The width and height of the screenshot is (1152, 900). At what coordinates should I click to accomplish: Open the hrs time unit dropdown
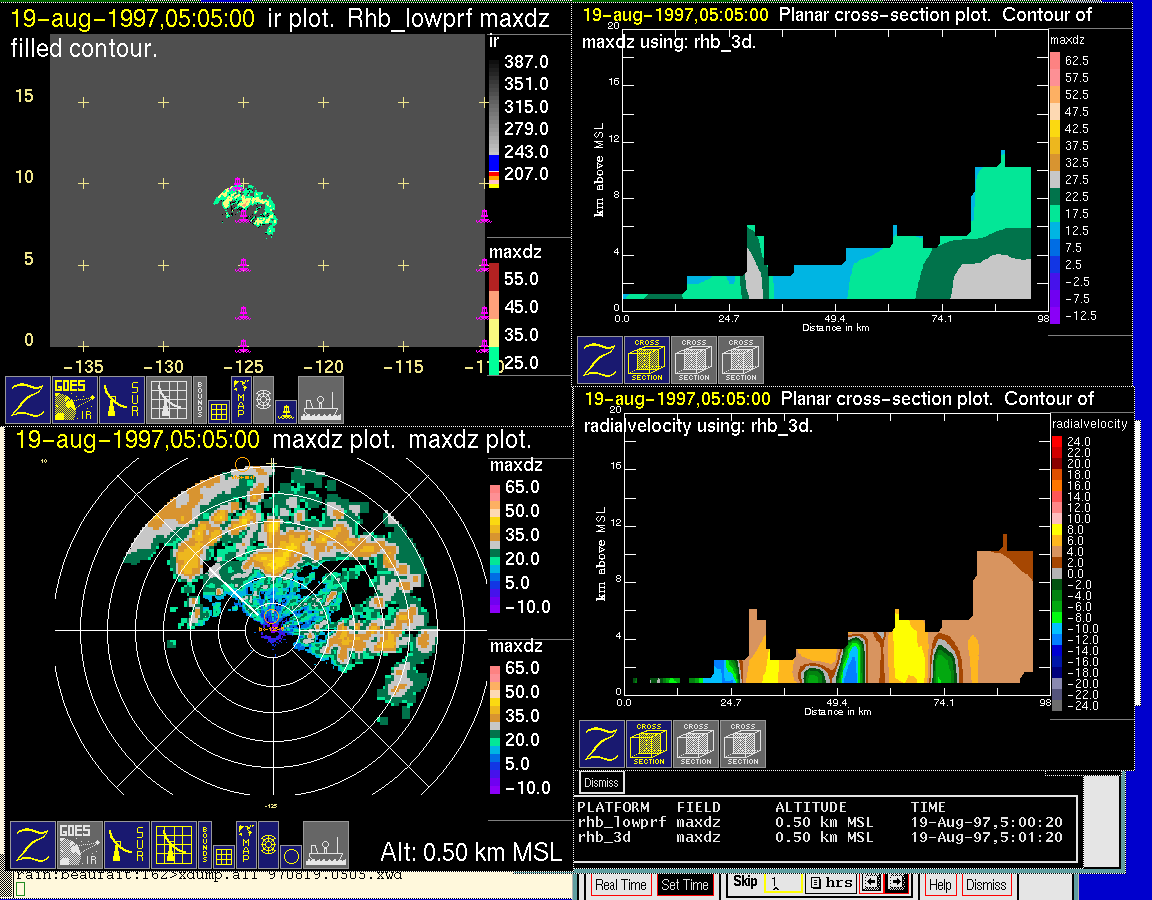point(829,884)
